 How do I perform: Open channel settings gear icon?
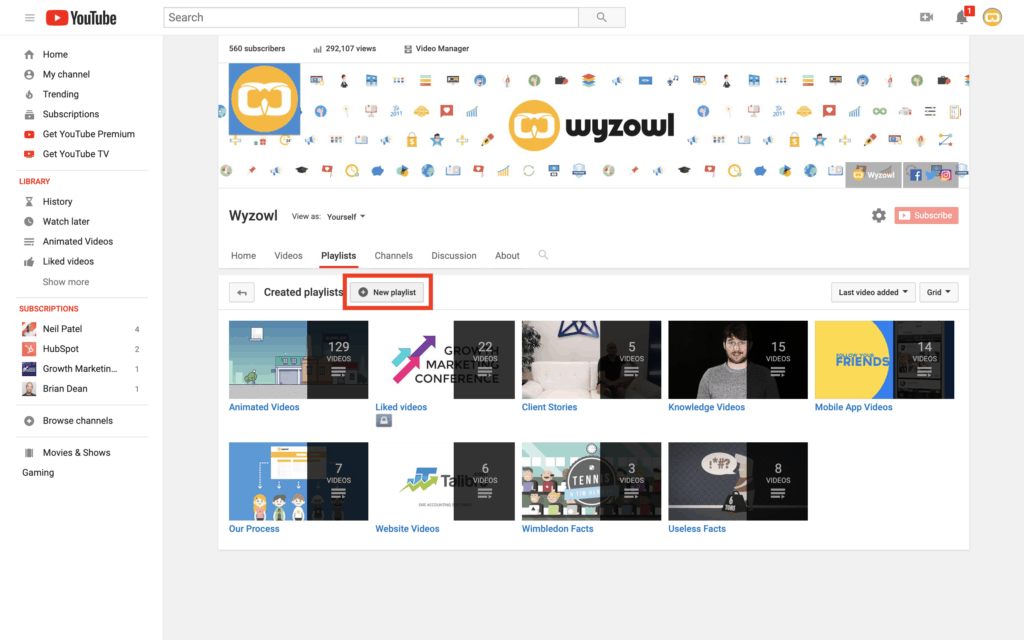(x=878, y=216)
